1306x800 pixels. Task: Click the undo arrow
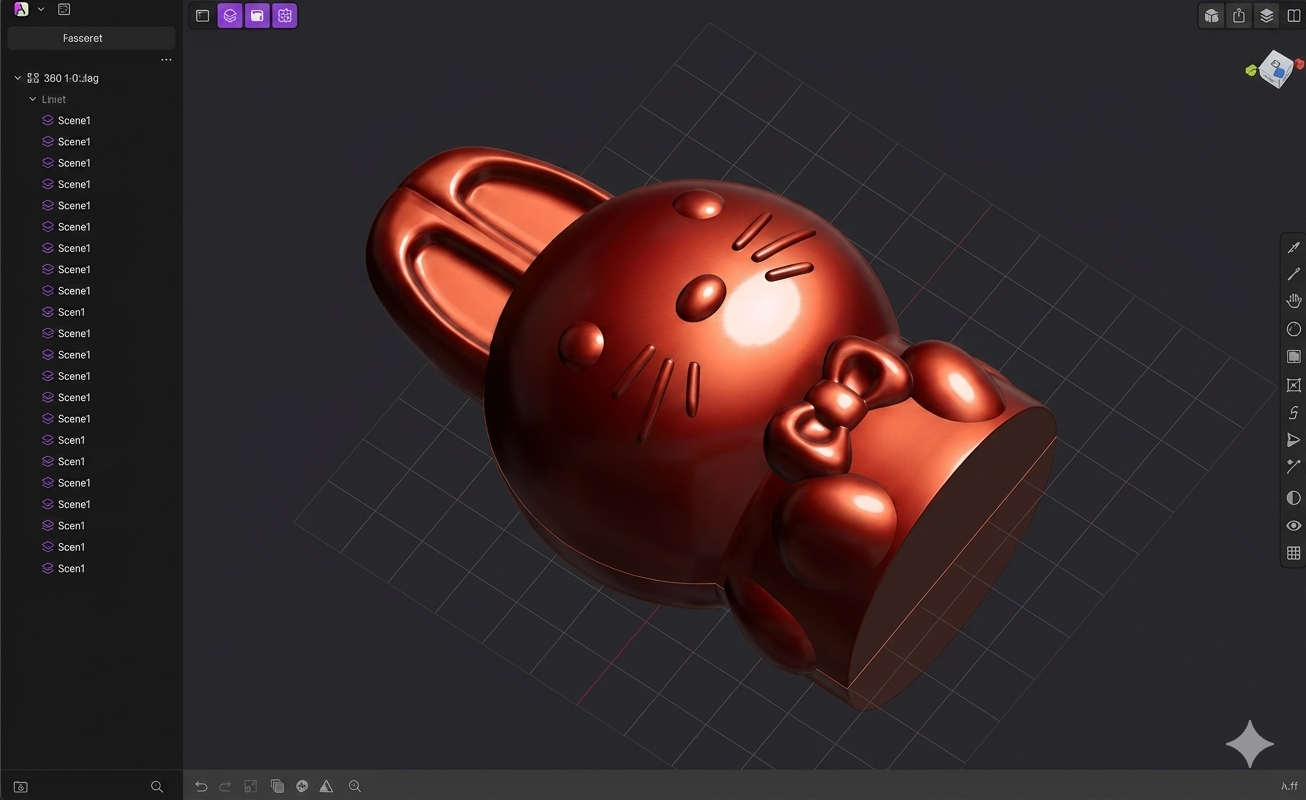tap(201, 787)
